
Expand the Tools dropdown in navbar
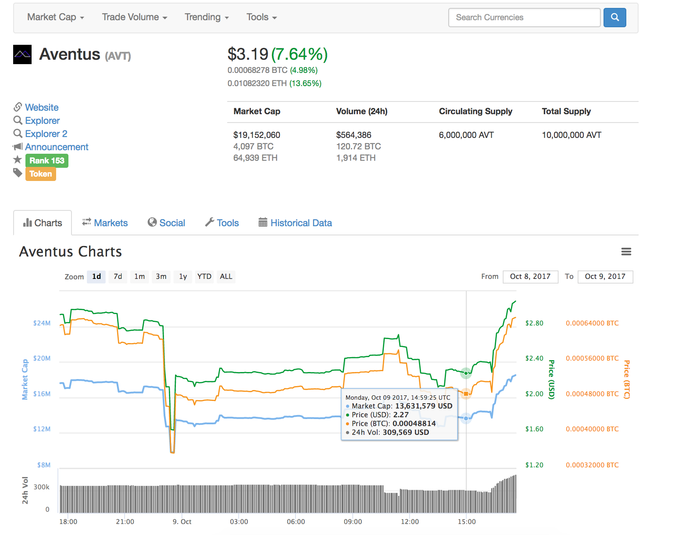pos(262,17)
